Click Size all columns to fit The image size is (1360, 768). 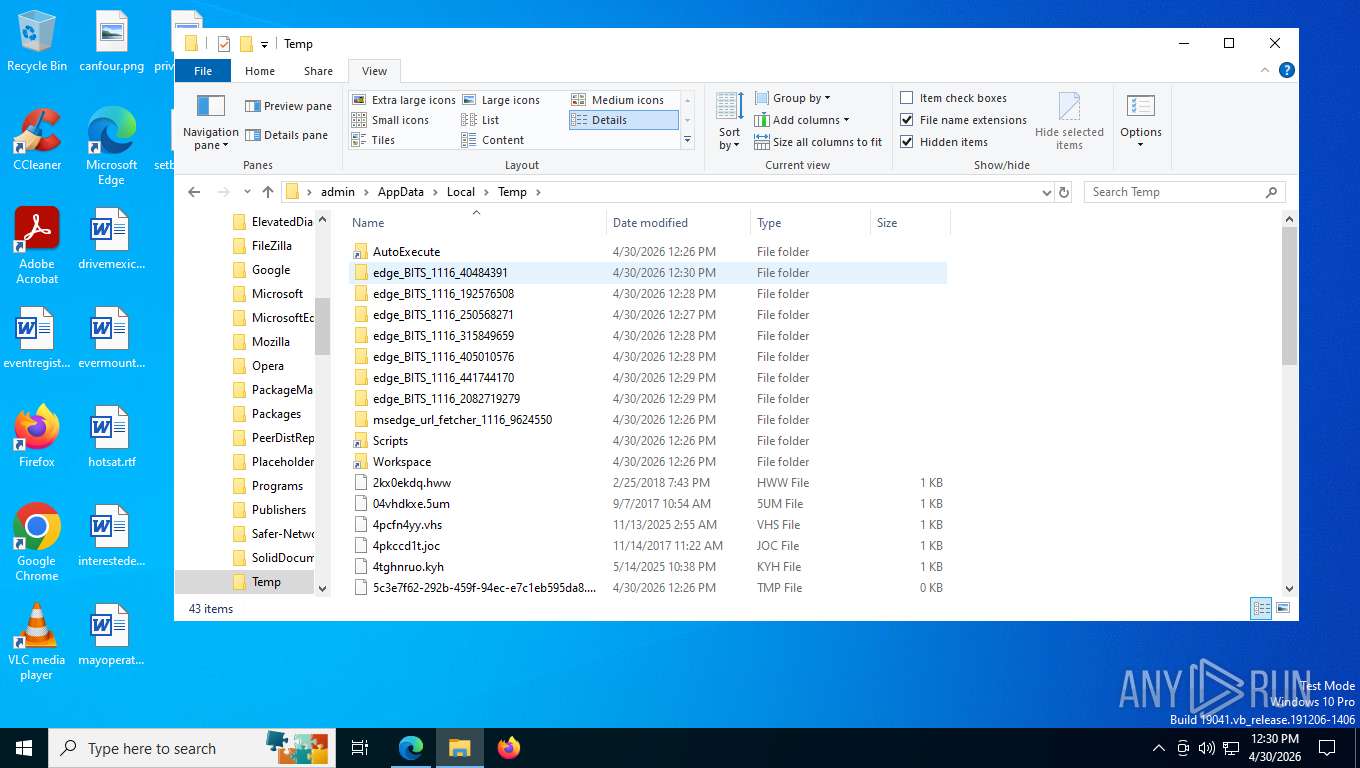tap(818, 142)
